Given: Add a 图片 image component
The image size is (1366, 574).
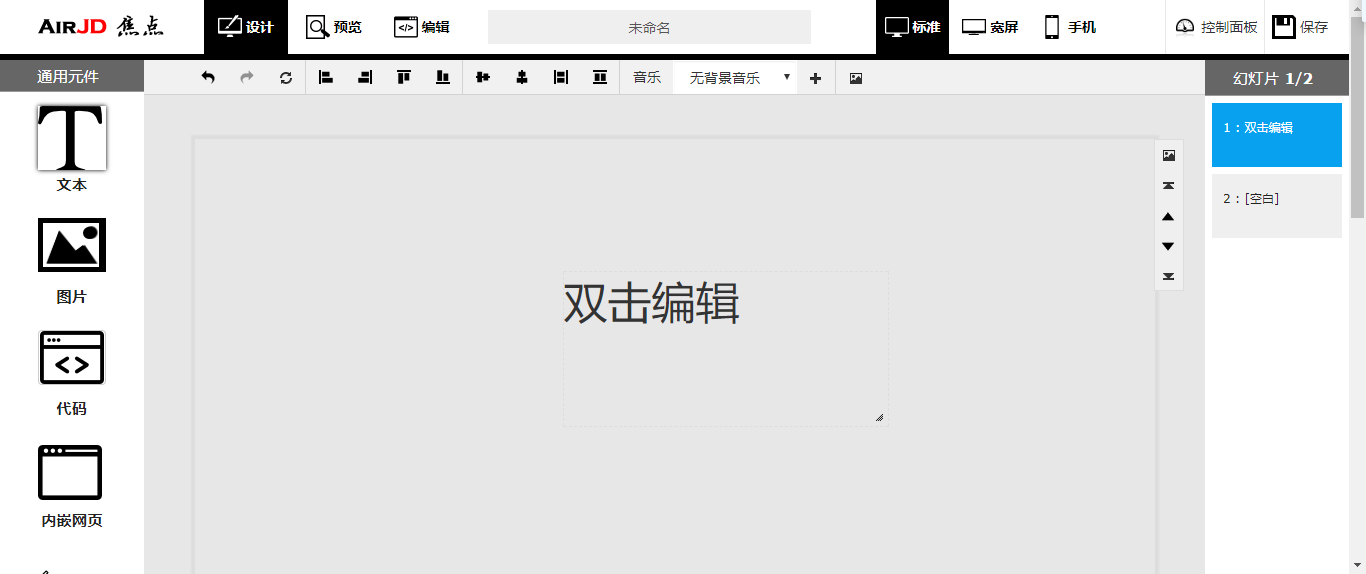Looking at the screenshot, I should click(x=72, y=261).
